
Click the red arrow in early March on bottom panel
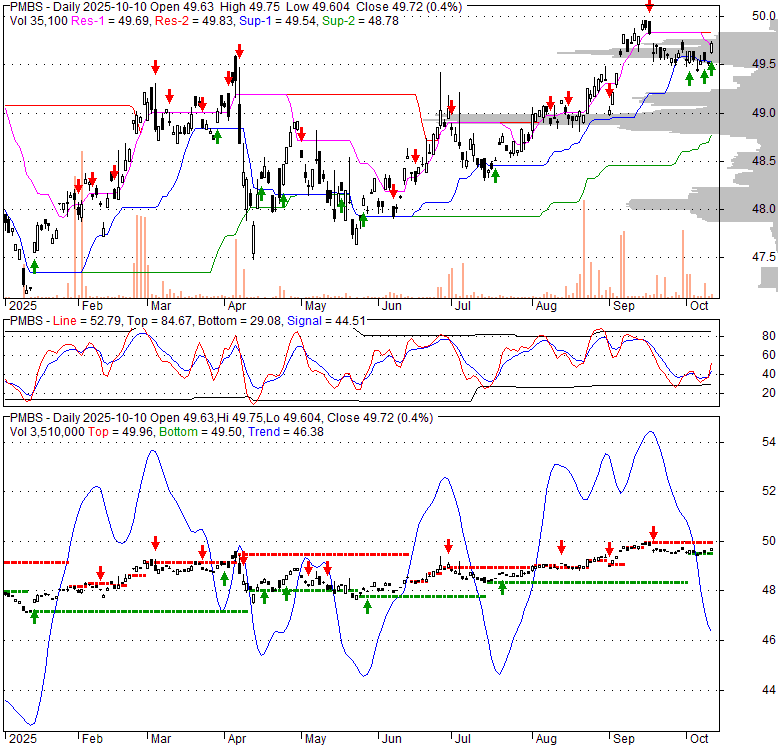tap(155, 543)
